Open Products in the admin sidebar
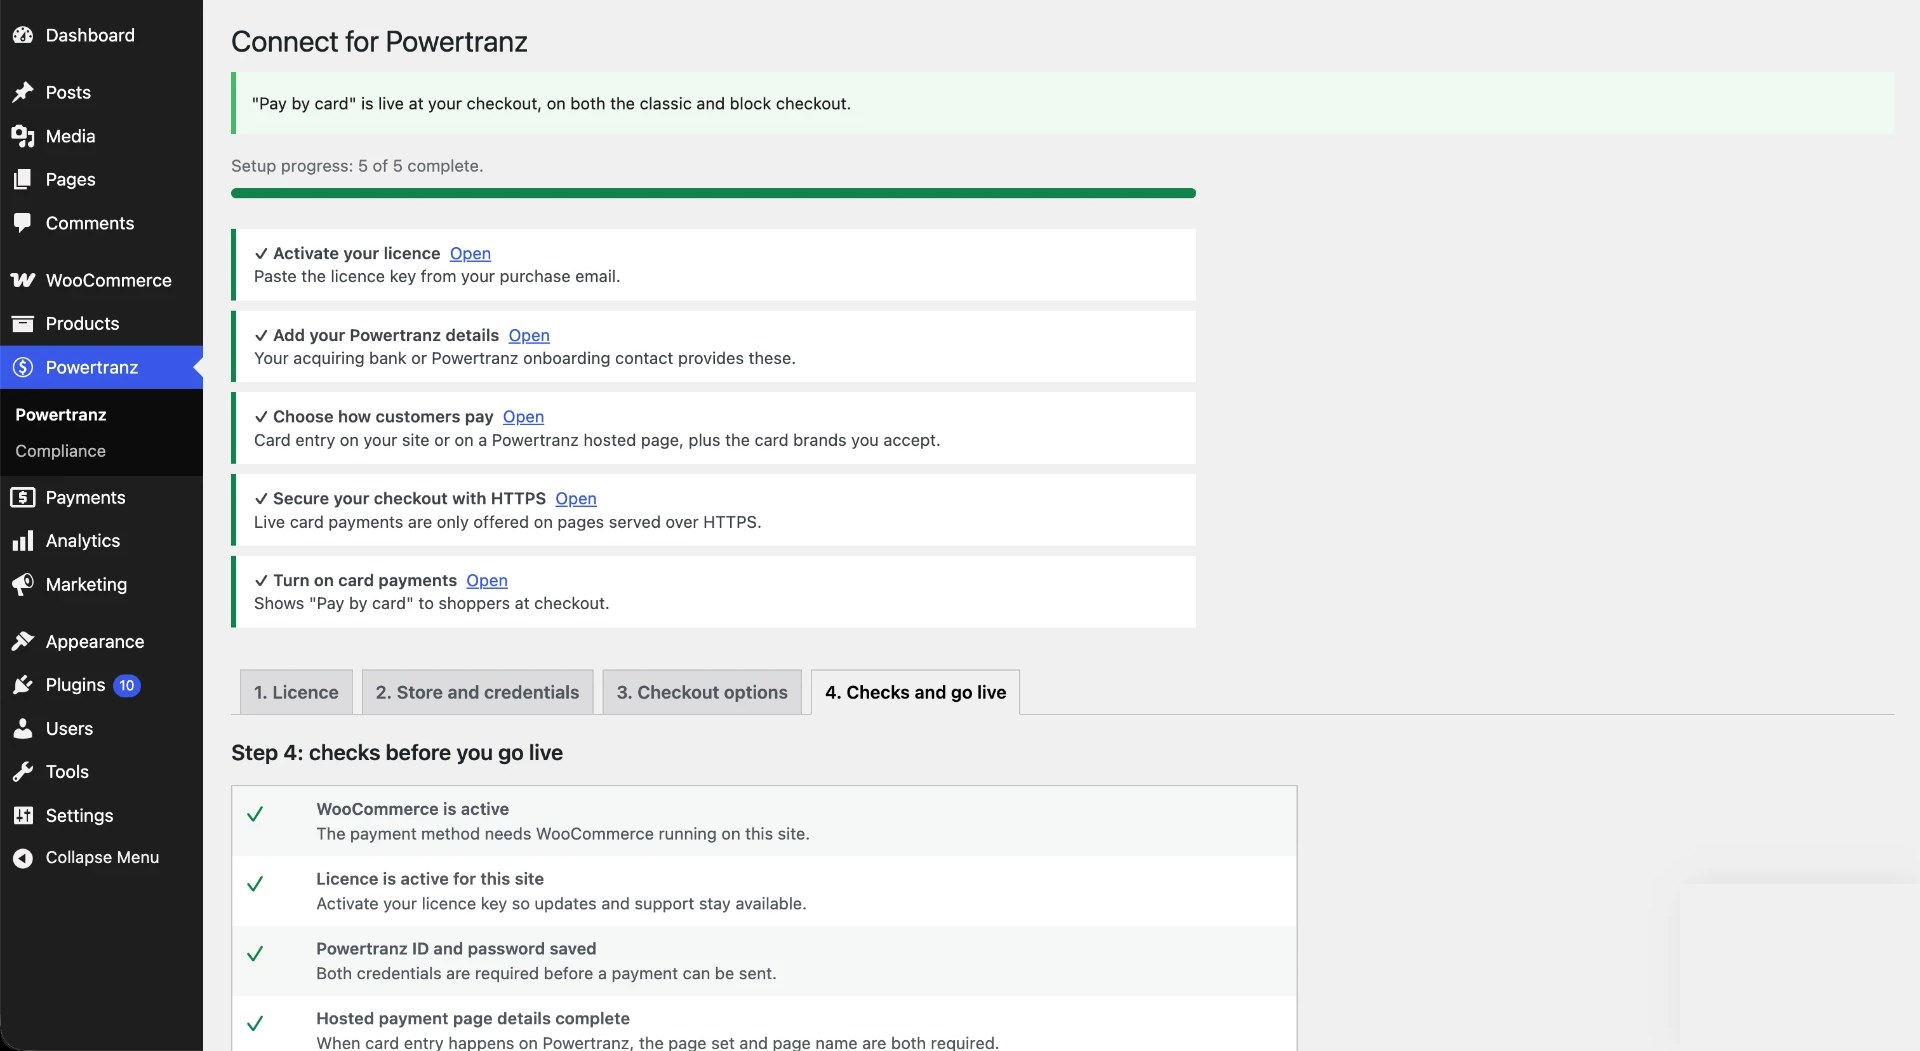 pyautogui.click(x=101, y=323)
